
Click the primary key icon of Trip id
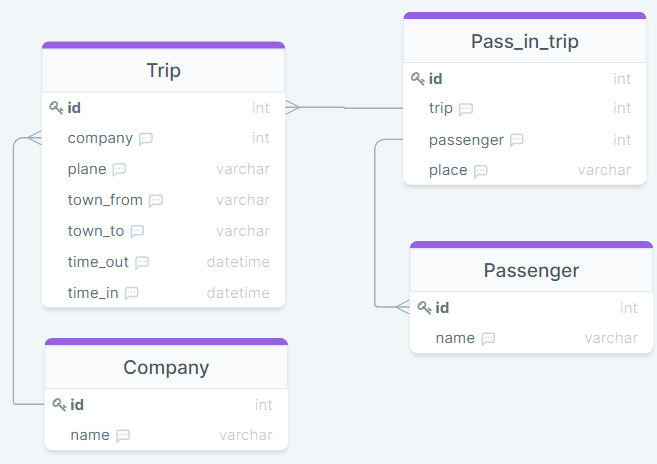[56, 107]
